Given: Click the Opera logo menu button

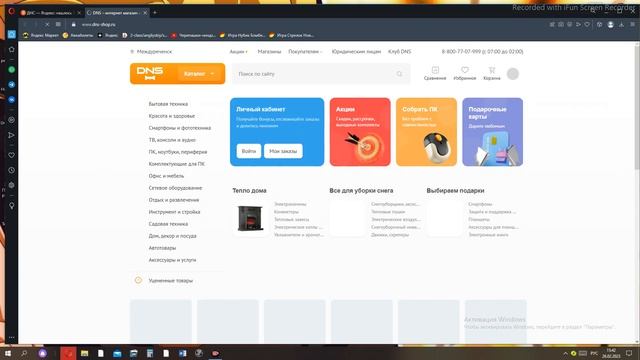Looking at the screenshot, I should [11, 11].
